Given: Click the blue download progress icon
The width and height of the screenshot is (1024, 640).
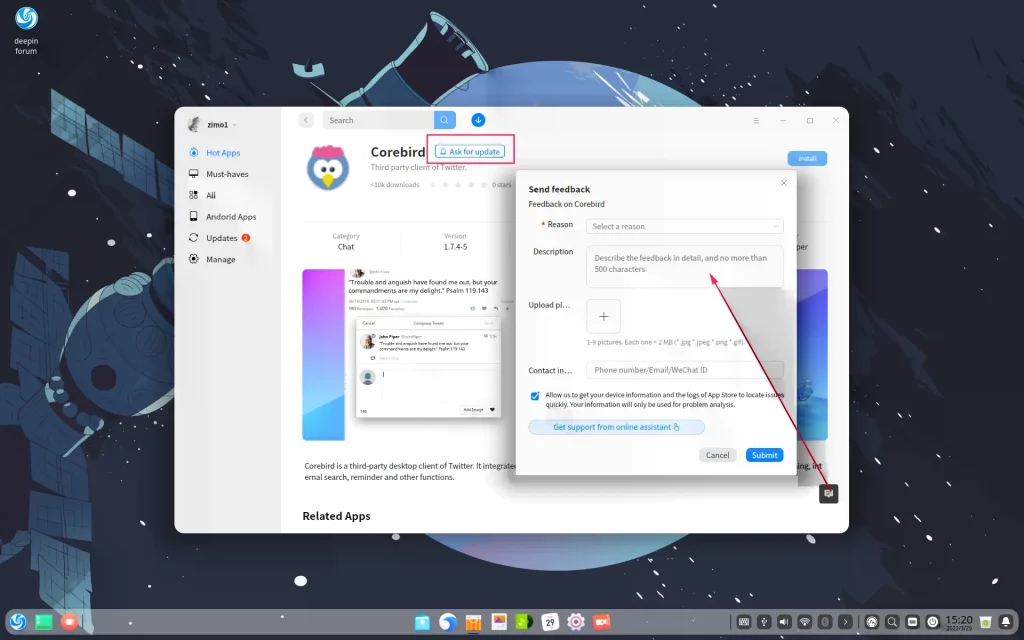Looking at the screenshot, I should click(478, 119).
